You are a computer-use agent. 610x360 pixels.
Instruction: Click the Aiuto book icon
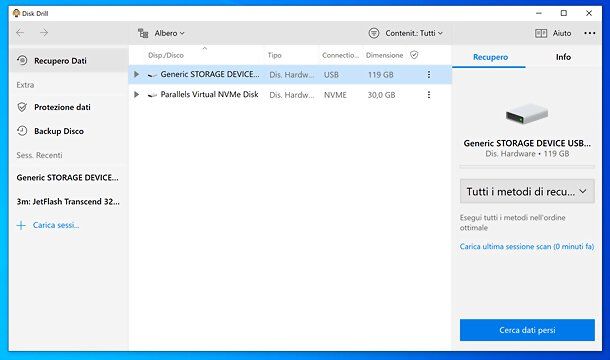[x=541, y=33]
